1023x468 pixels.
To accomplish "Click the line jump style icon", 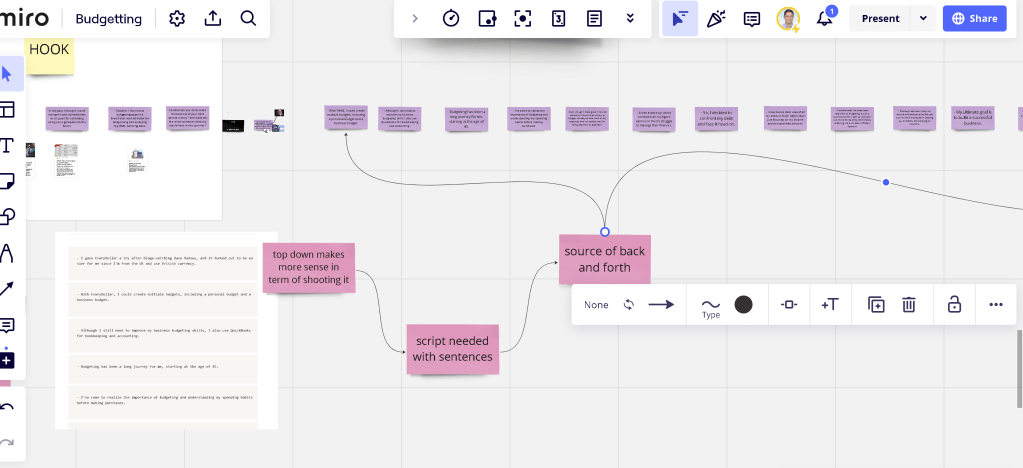I will [x=789, y=305].
